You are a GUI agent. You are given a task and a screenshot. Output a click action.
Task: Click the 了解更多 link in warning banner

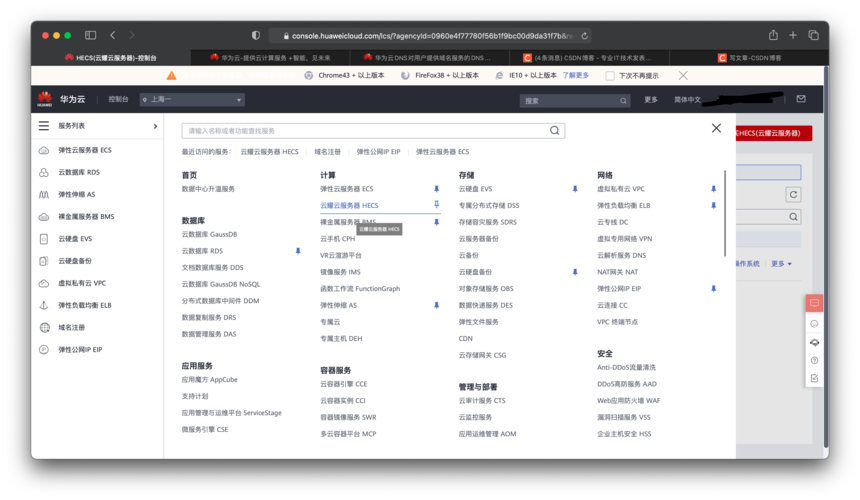click(x=575, y=75)
